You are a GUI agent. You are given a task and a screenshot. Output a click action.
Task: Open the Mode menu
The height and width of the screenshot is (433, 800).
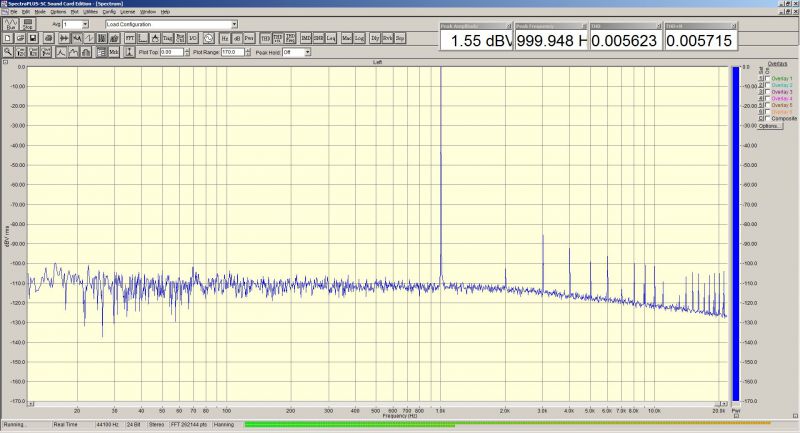tap(40, 11)
